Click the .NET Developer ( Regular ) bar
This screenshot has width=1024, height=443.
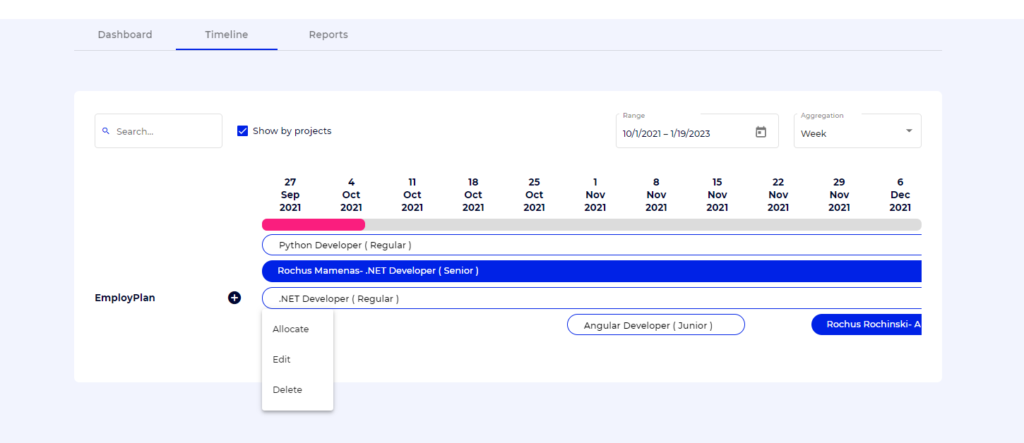592,298
